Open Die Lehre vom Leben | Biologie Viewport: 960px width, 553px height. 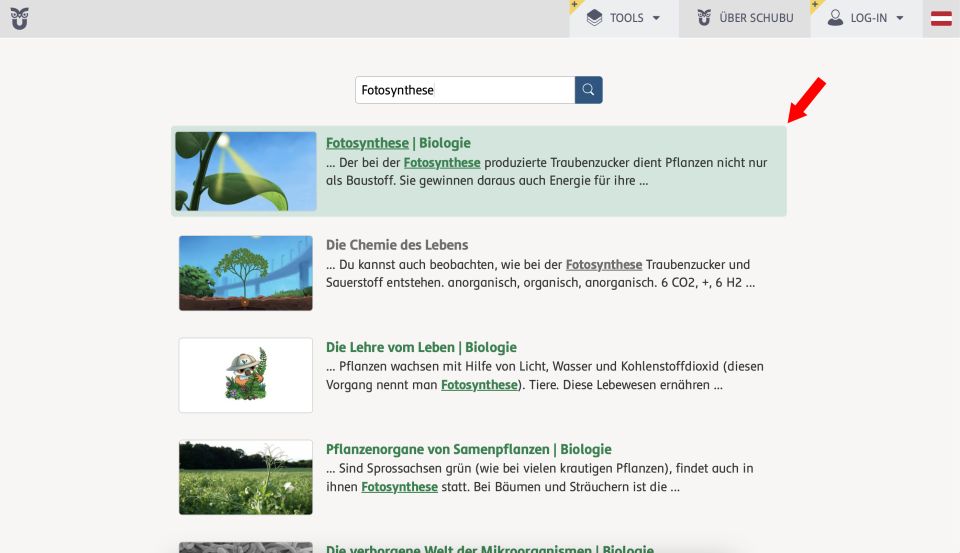pyautogui.click(x=421, y=347)
